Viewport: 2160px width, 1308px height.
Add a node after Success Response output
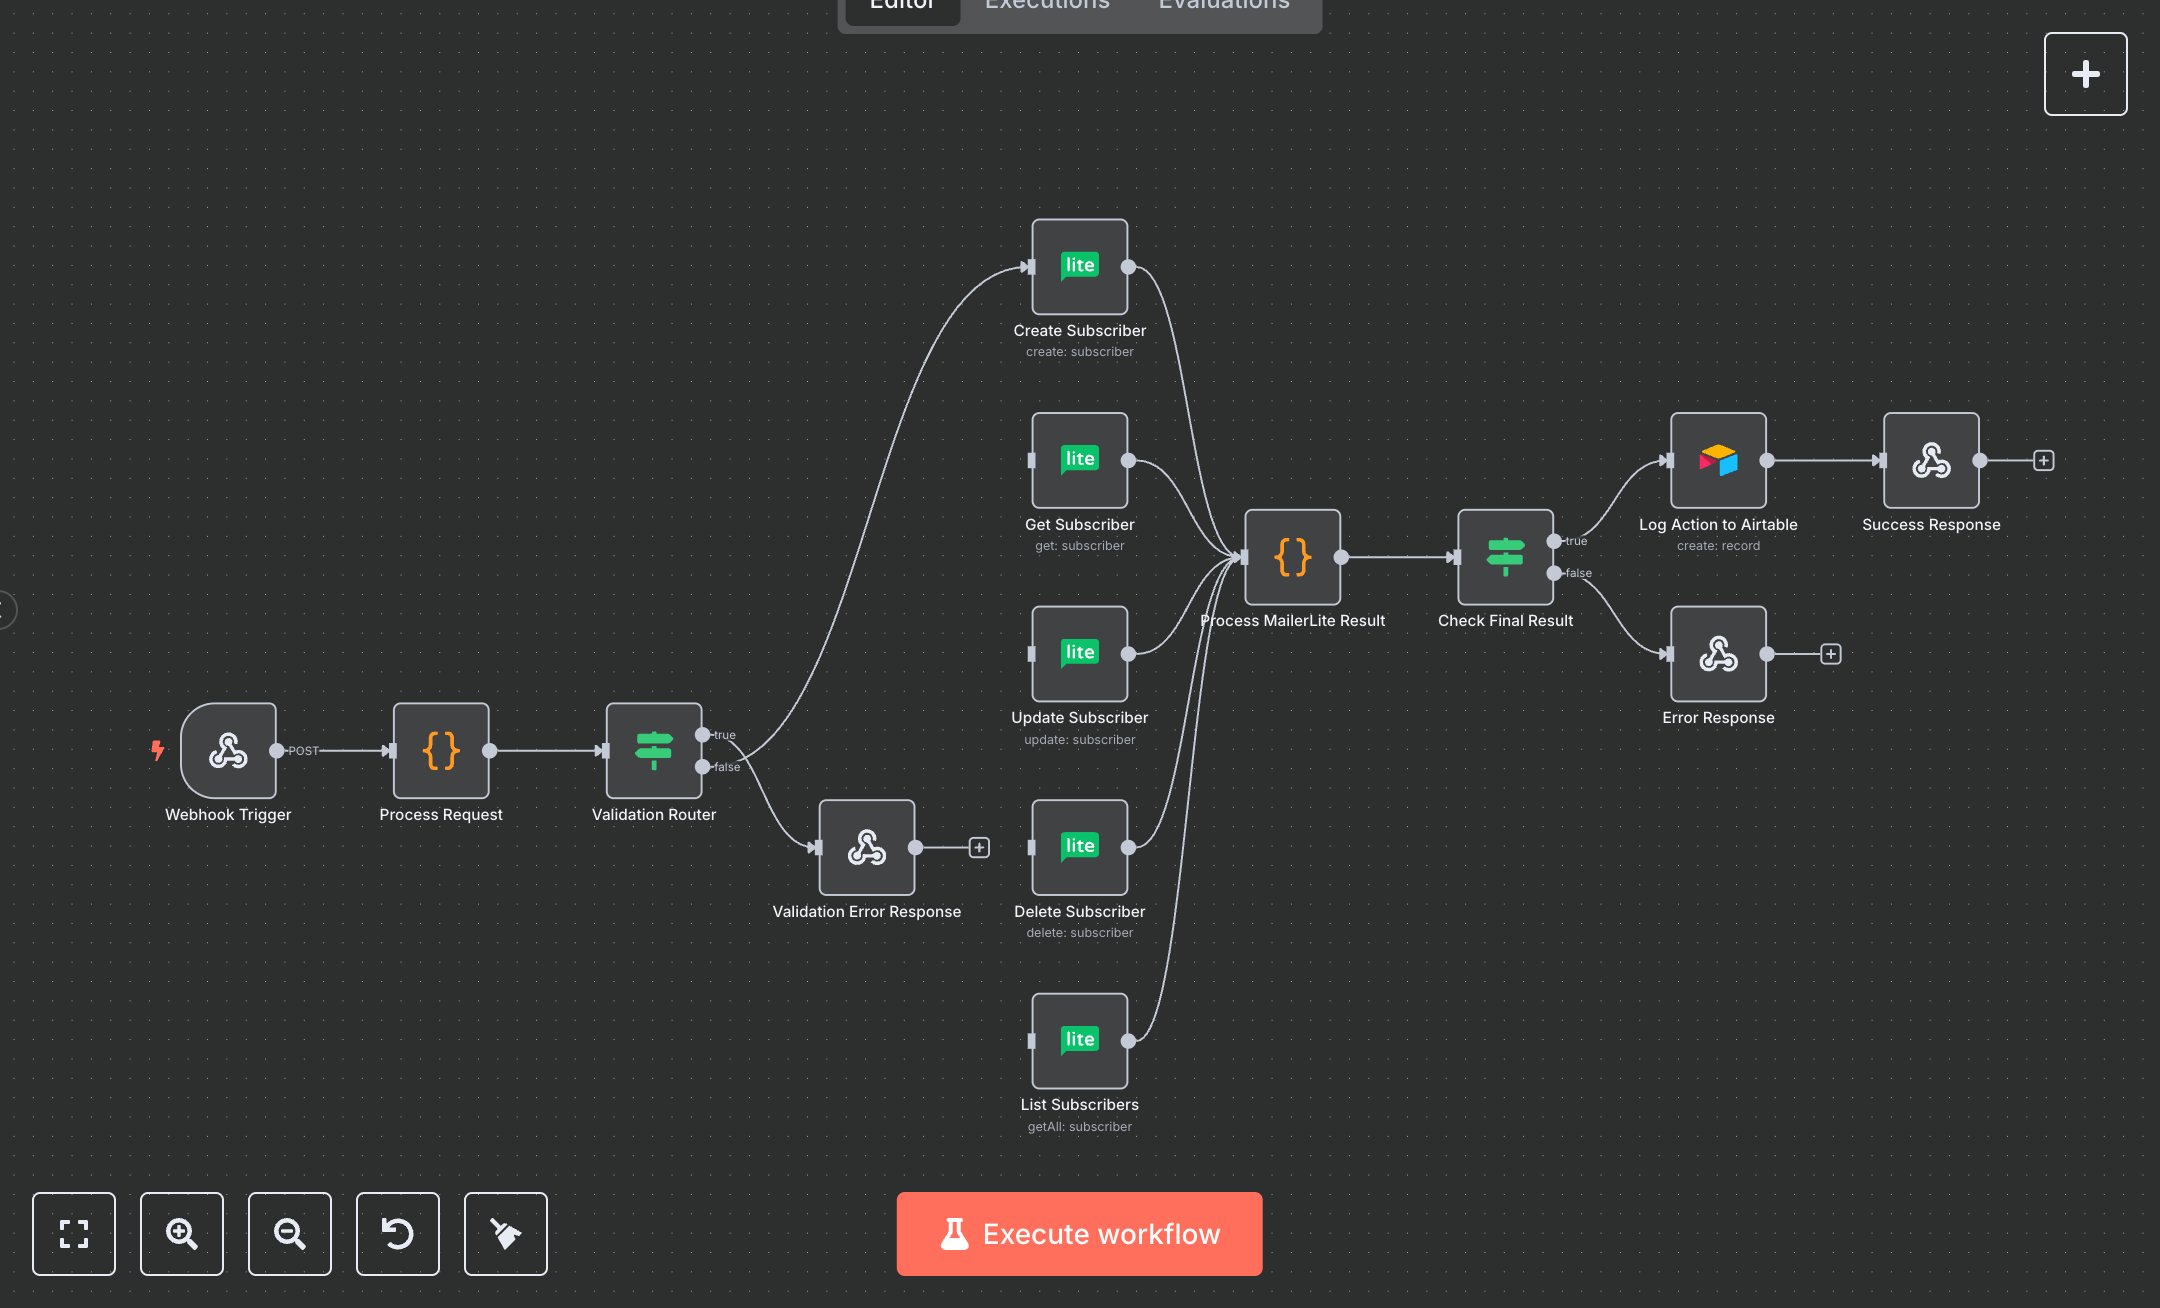(x=2043, y=460)
